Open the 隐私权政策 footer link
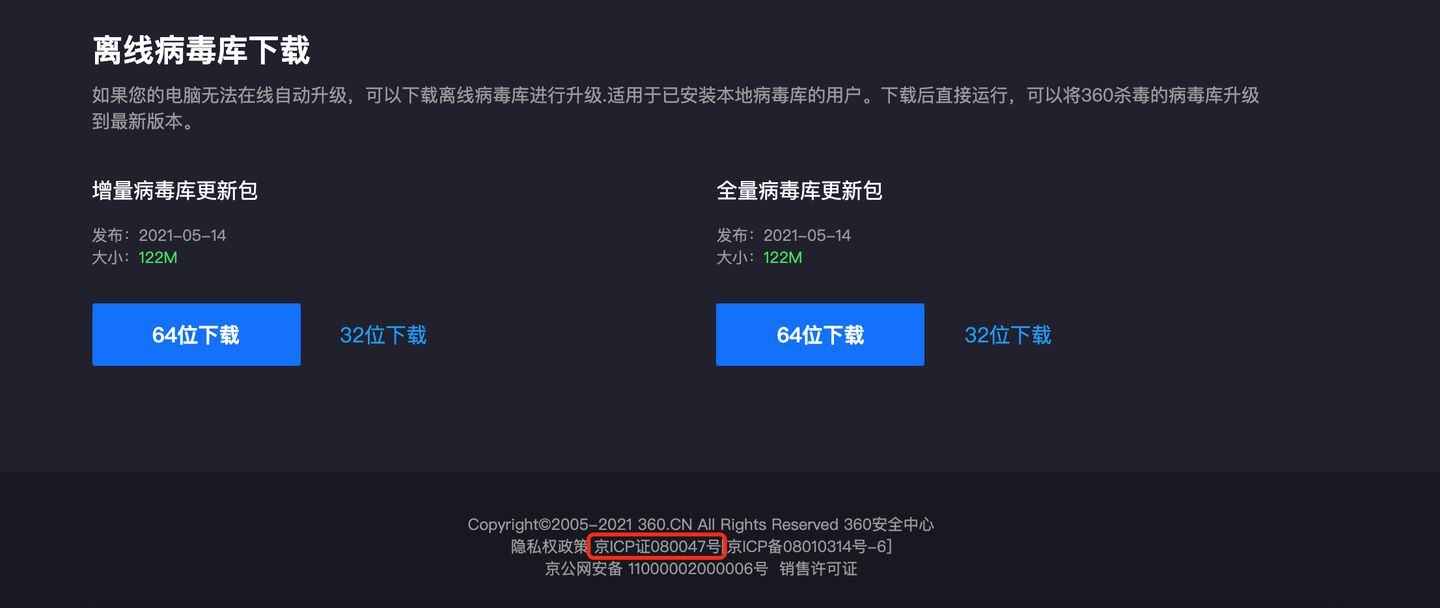 point(549,547)
